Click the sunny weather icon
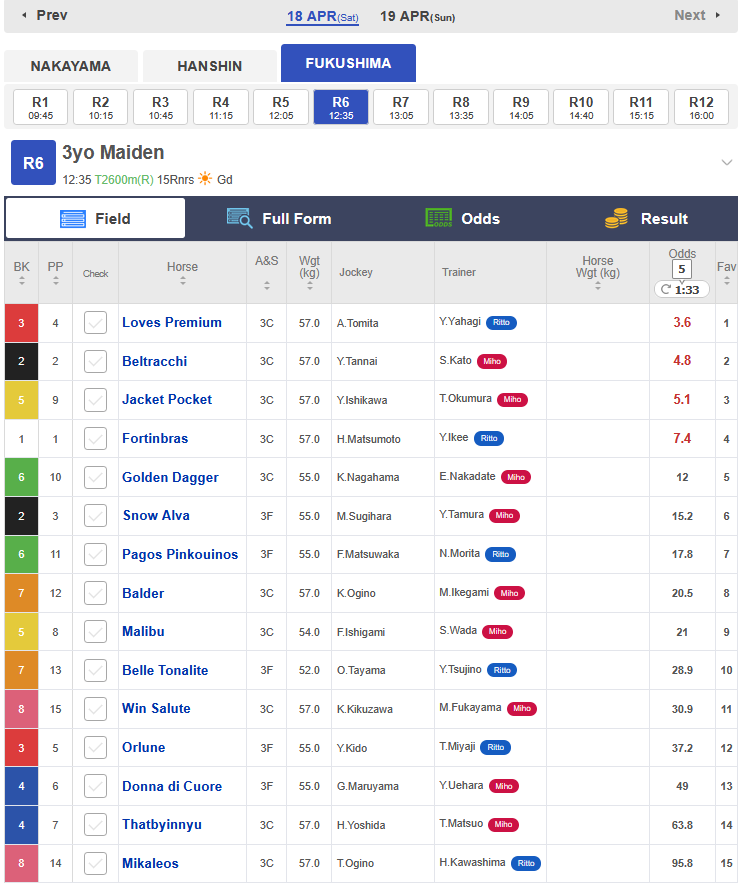 pyautogui.click(x=205, y=179)
